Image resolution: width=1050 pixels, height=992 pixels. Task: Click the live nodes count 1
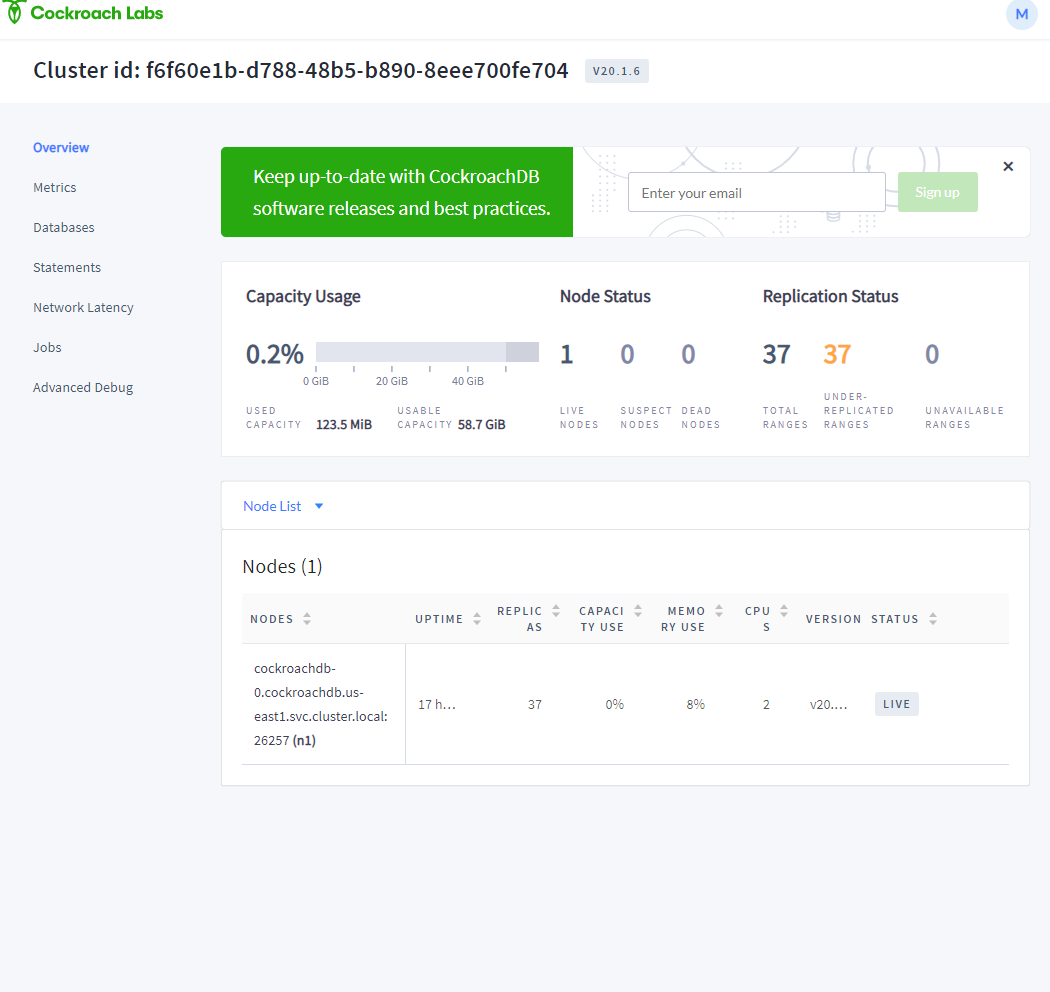567,354
